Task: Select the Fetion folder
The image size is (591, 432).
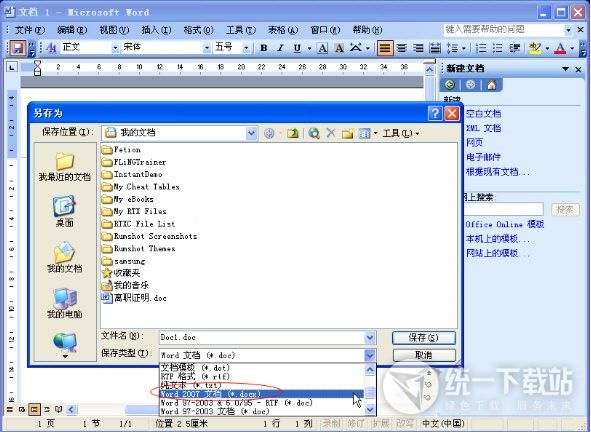Action: pos(121,150)
